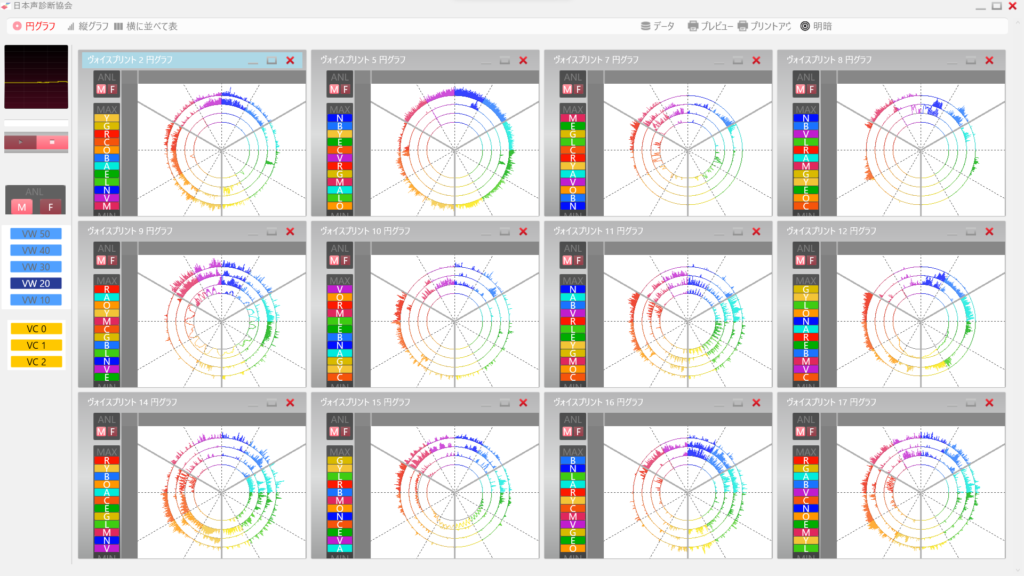Select the highlighted VW 20 button

tap(36, 283)
